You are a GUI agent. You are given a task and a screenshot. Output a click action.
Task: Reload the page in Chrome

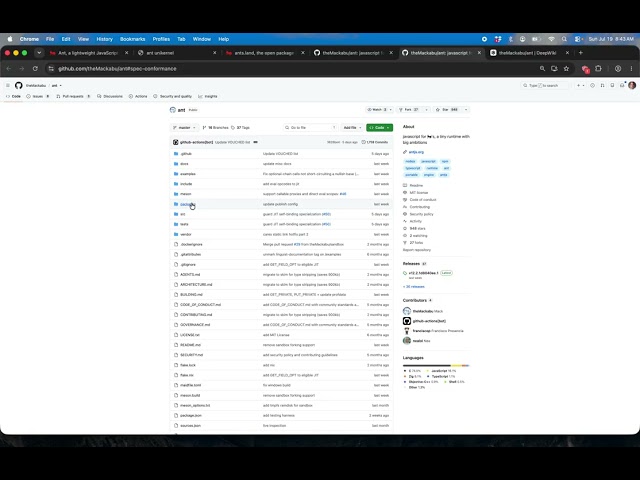point(35,69)
